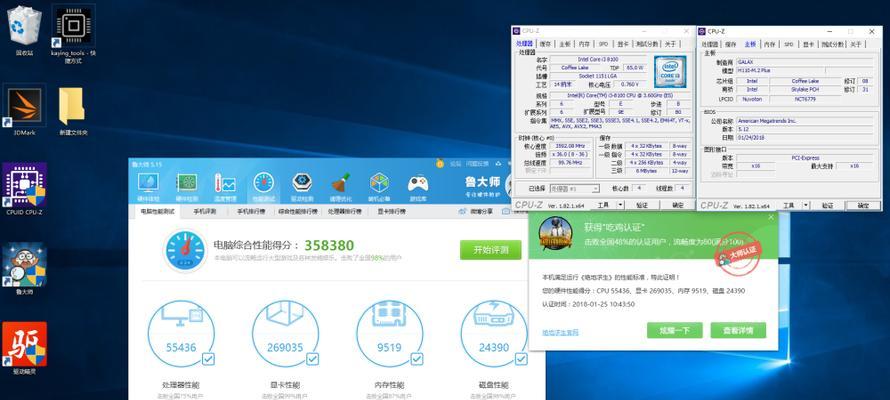Open SPD tab in GALAX mainboard CPU-Z window
The height and width of the screenshot is (400, 890).
pos(789,44)
